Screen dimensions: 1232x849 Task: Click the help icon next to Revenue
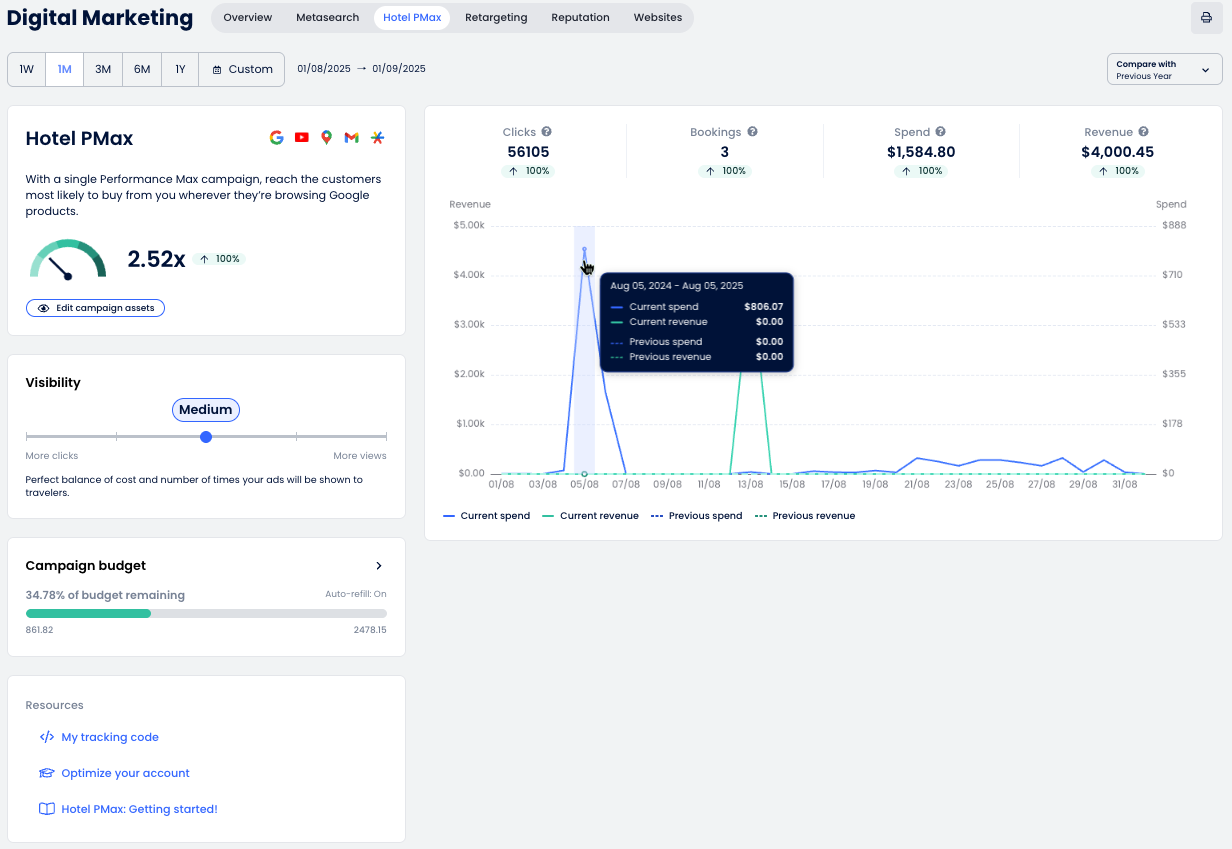[x=1143, y=132]
